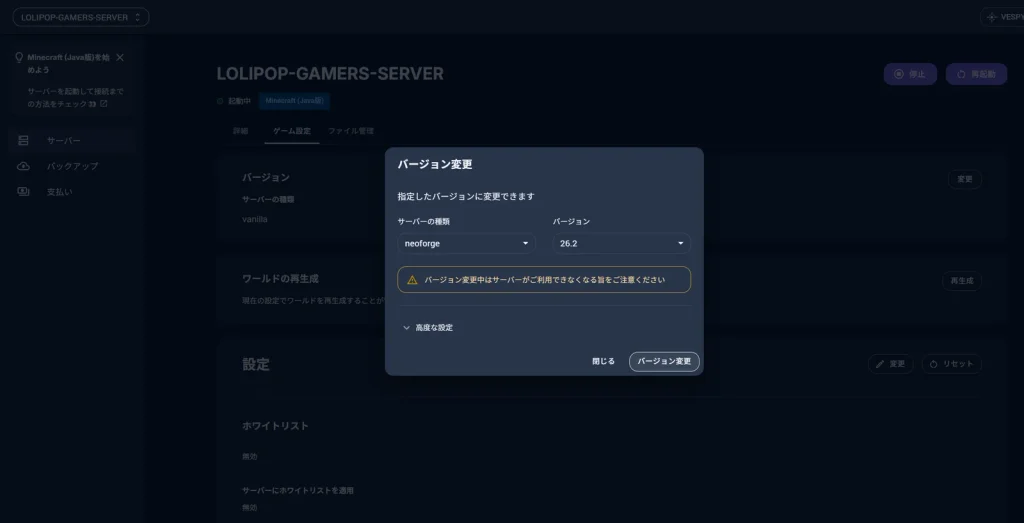Viewport: 1024px width, 523px height.
Task: Click the vanilla server type text
Action: coord(255,219)
